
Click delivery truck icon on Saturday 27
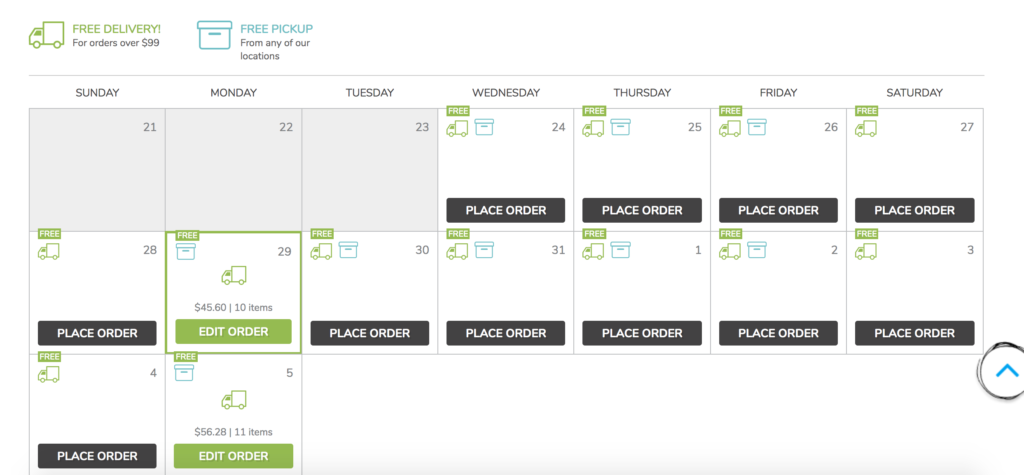(865, 128)
